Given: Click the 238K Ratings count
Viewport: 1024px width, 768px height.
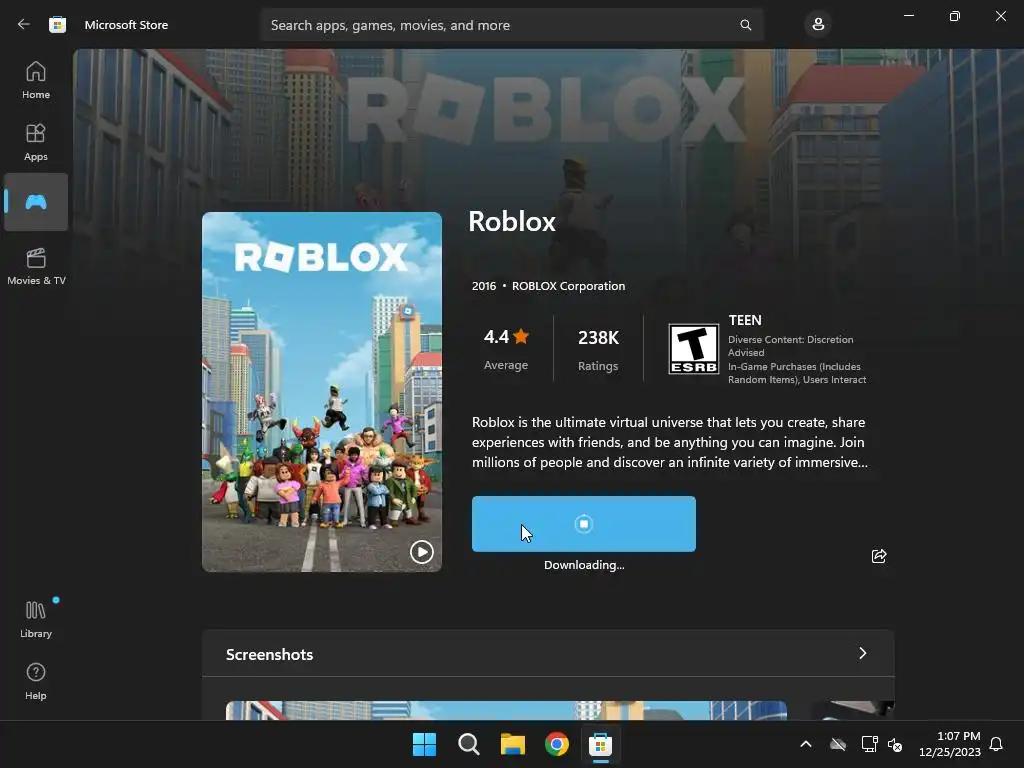Looking at the screenshot, I should (598, 350).
